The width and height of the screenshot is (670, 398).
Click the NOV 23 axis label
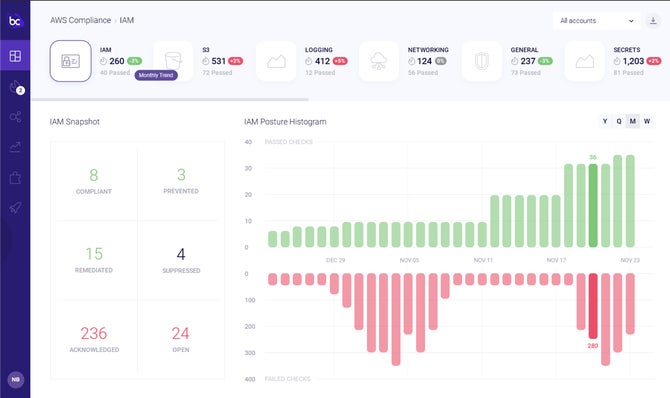[x=630, y=260]
